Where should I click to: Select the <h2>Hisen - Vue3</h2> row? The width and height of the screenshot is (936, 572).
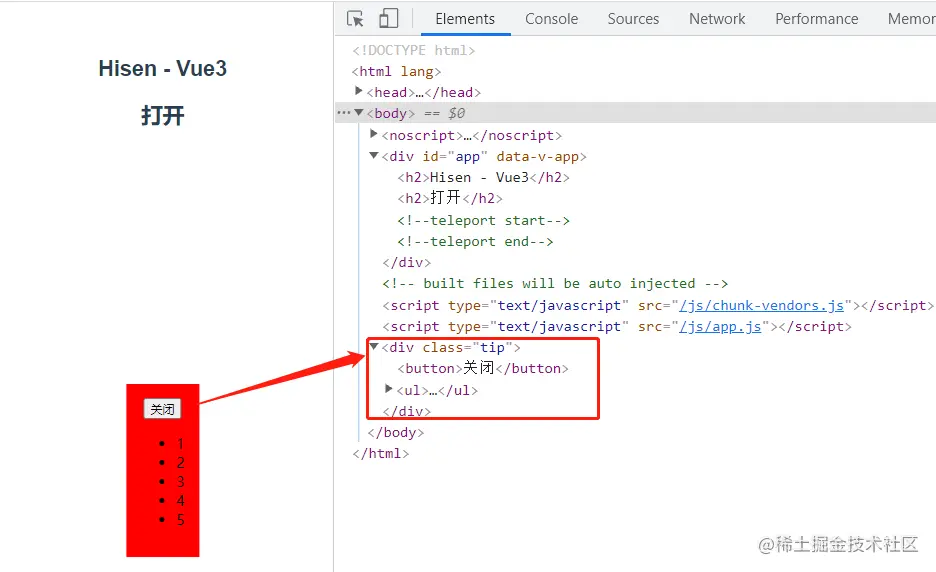[484, 177]
